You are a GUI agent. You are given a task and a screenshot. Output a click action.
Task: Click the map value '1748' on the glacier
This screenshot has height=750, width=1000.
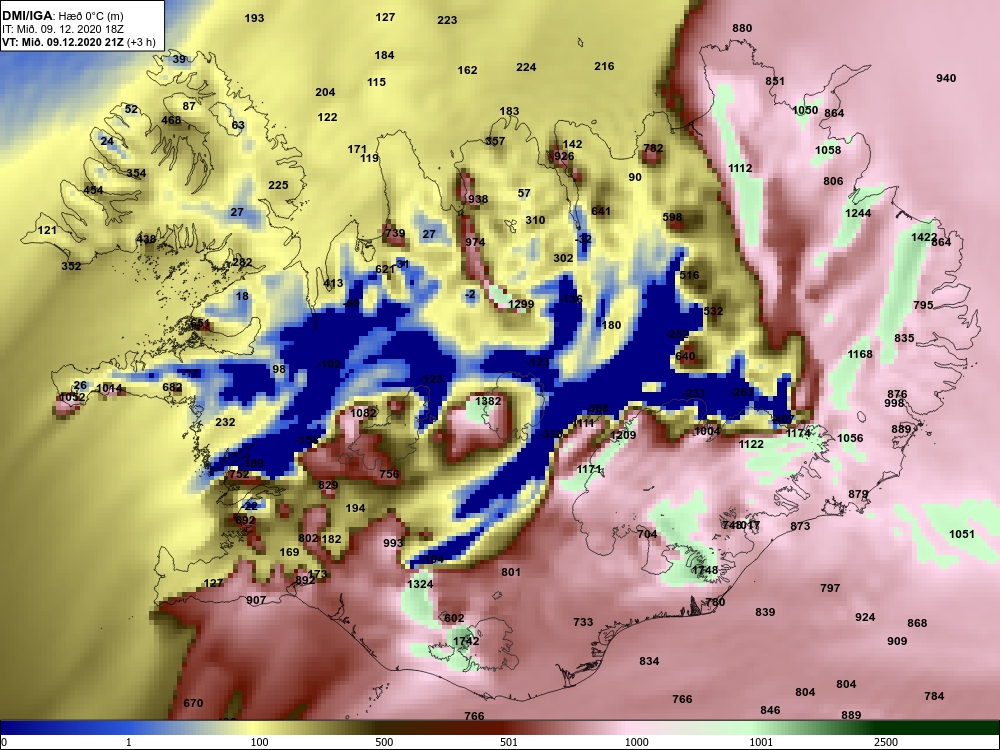(x=705, y=570)
